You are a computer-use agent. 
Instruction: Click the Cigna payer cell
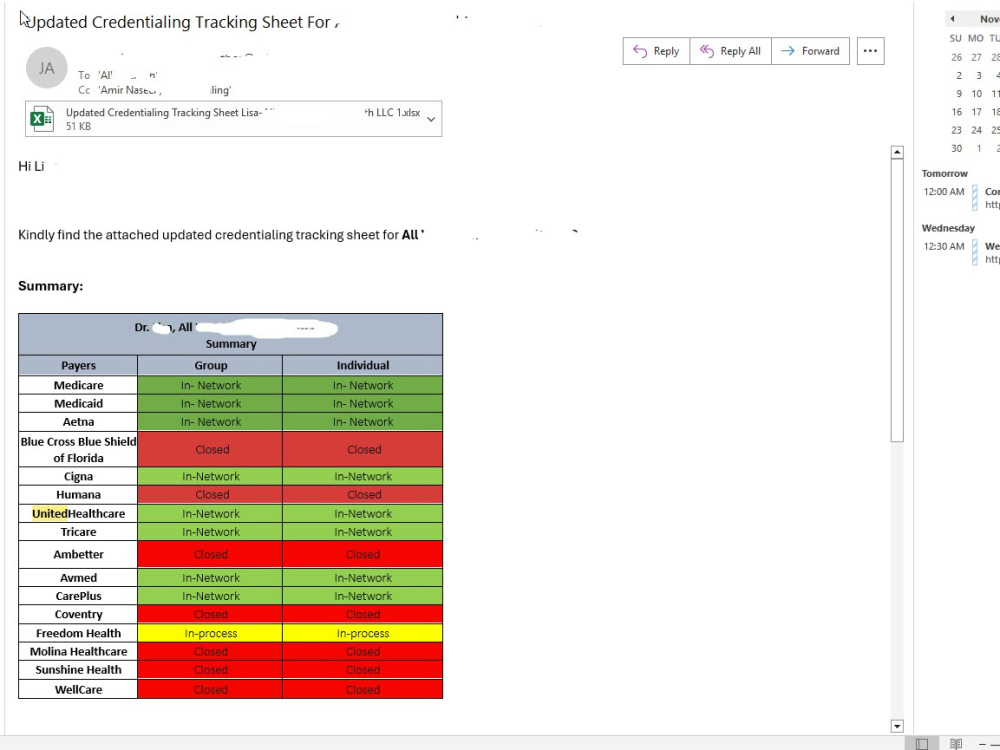click(x=78, y=476)
